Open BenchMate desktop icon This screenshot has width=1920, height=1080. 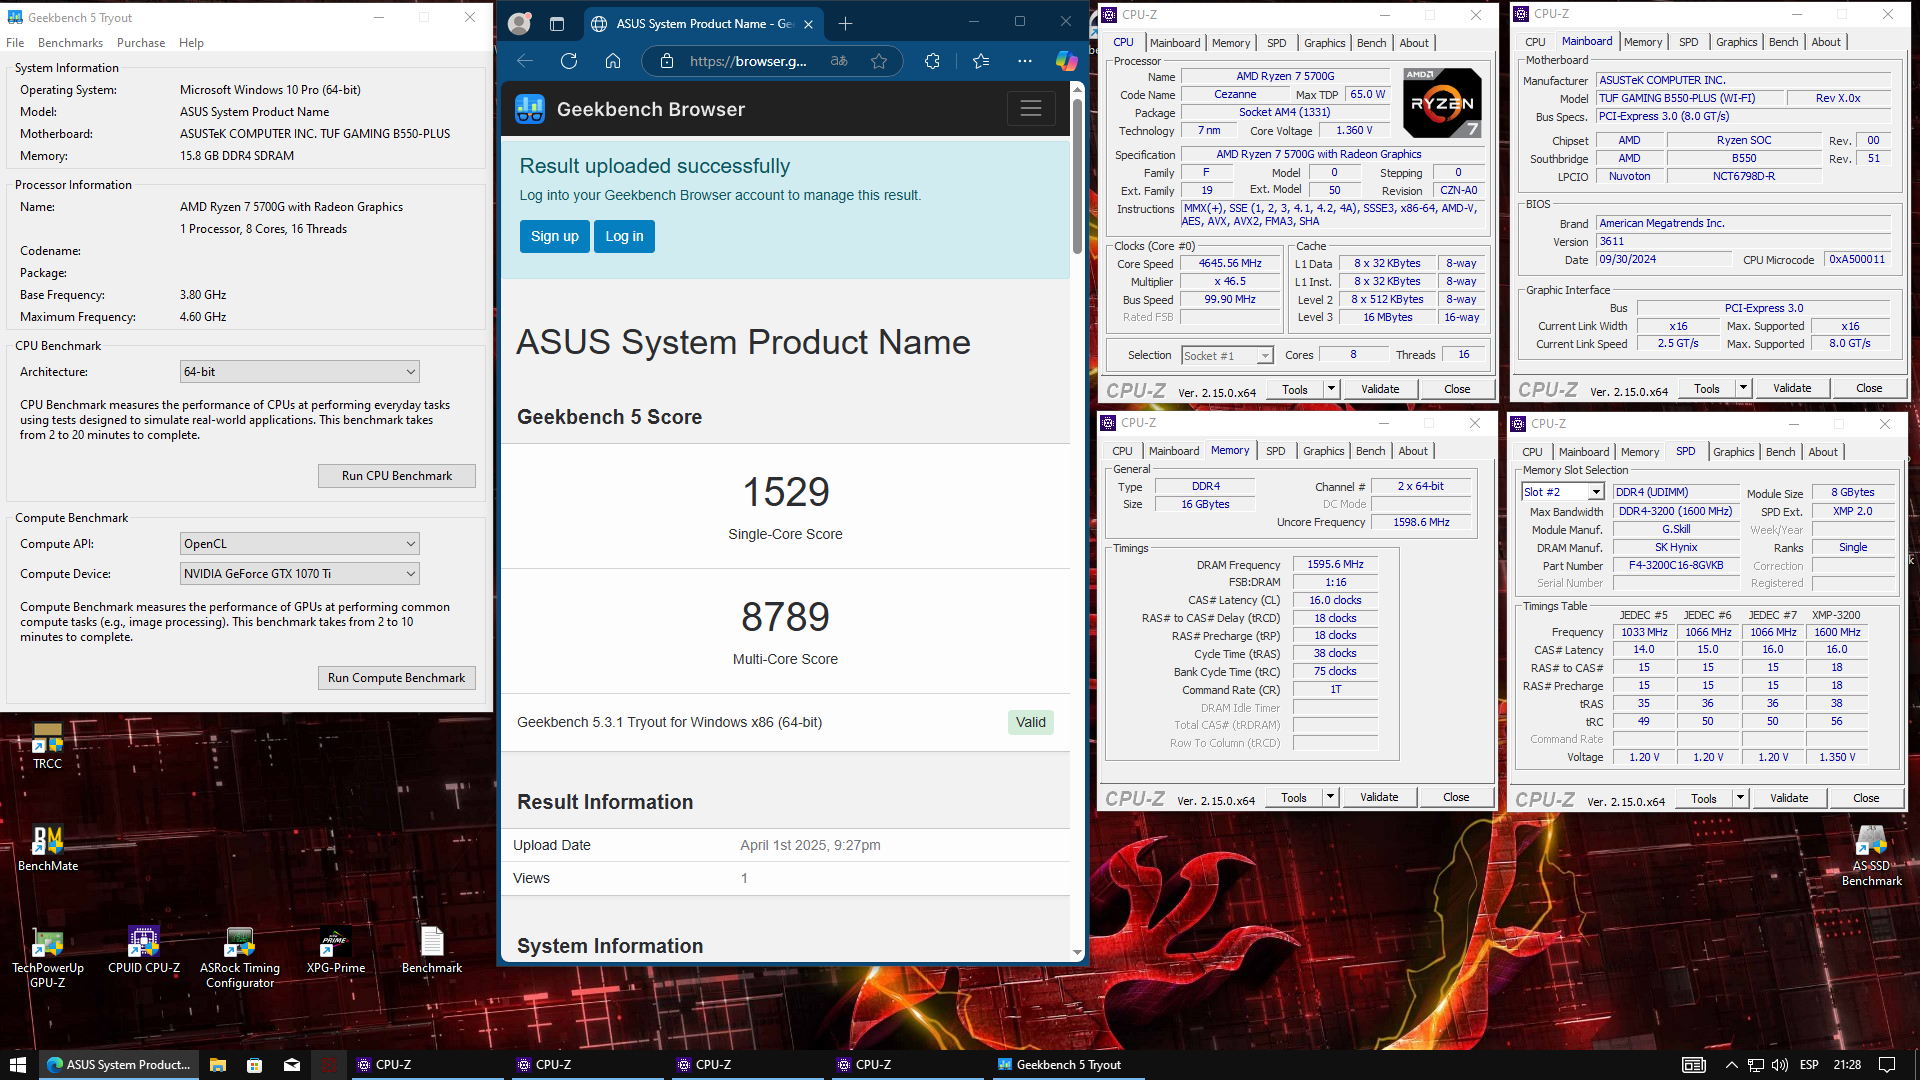click(x=47, y=848)
